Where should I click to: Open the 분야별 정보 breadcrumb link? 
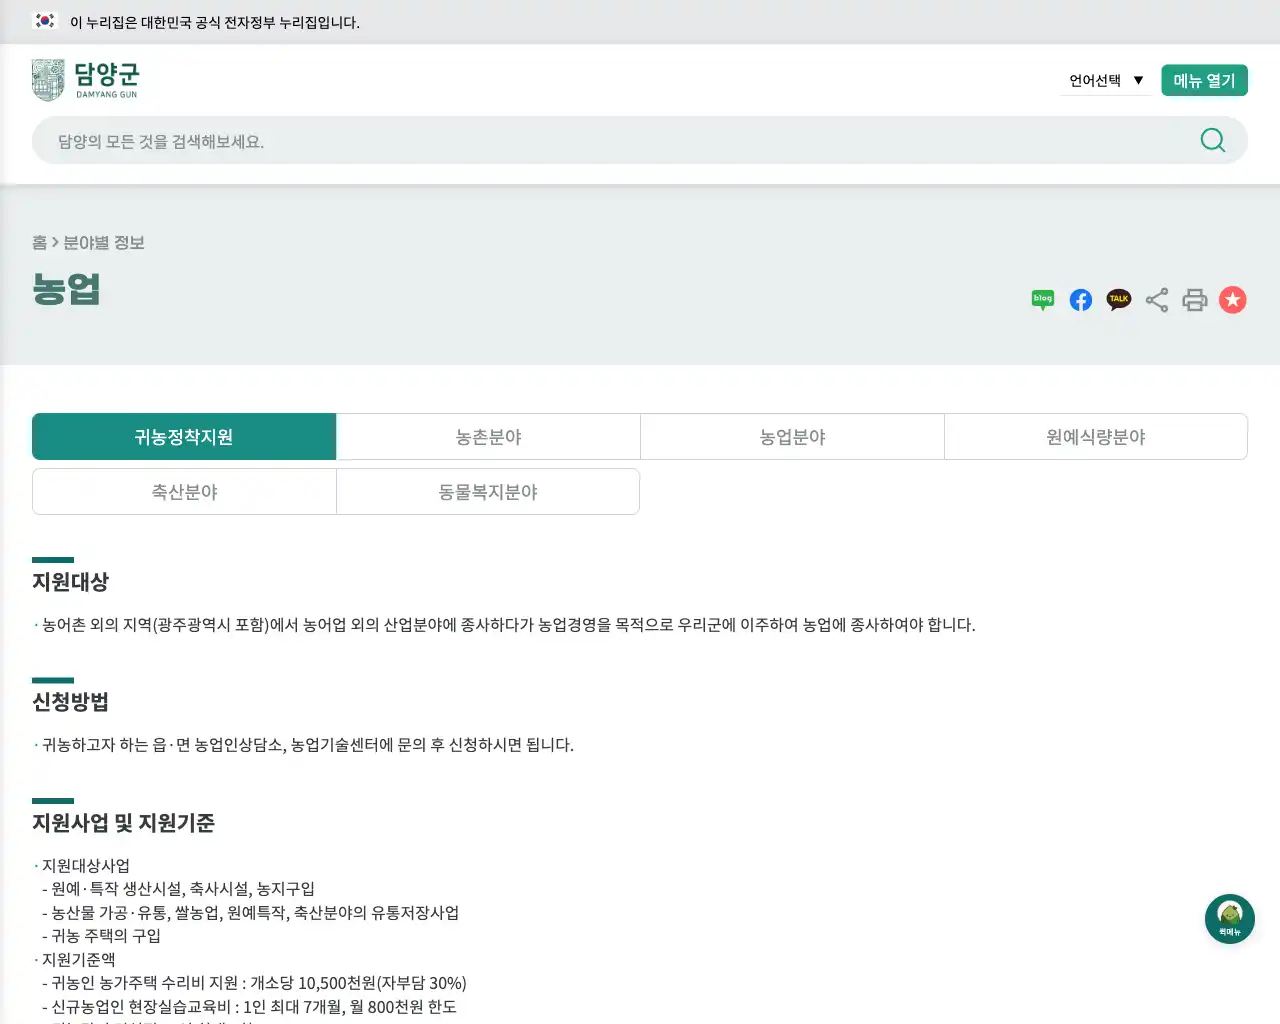104,243
